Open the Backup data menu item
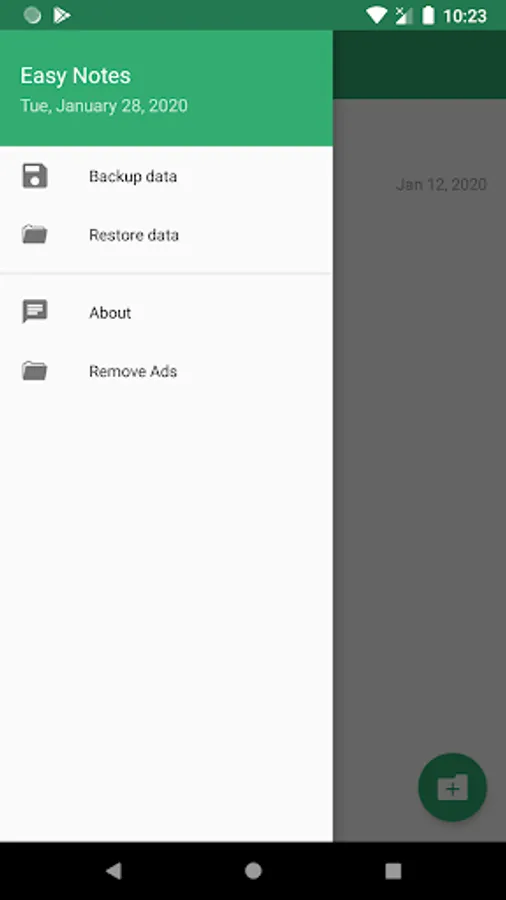The height and width of the screenshot is (900, 506). pyautogui.click(x=166, y=176)
